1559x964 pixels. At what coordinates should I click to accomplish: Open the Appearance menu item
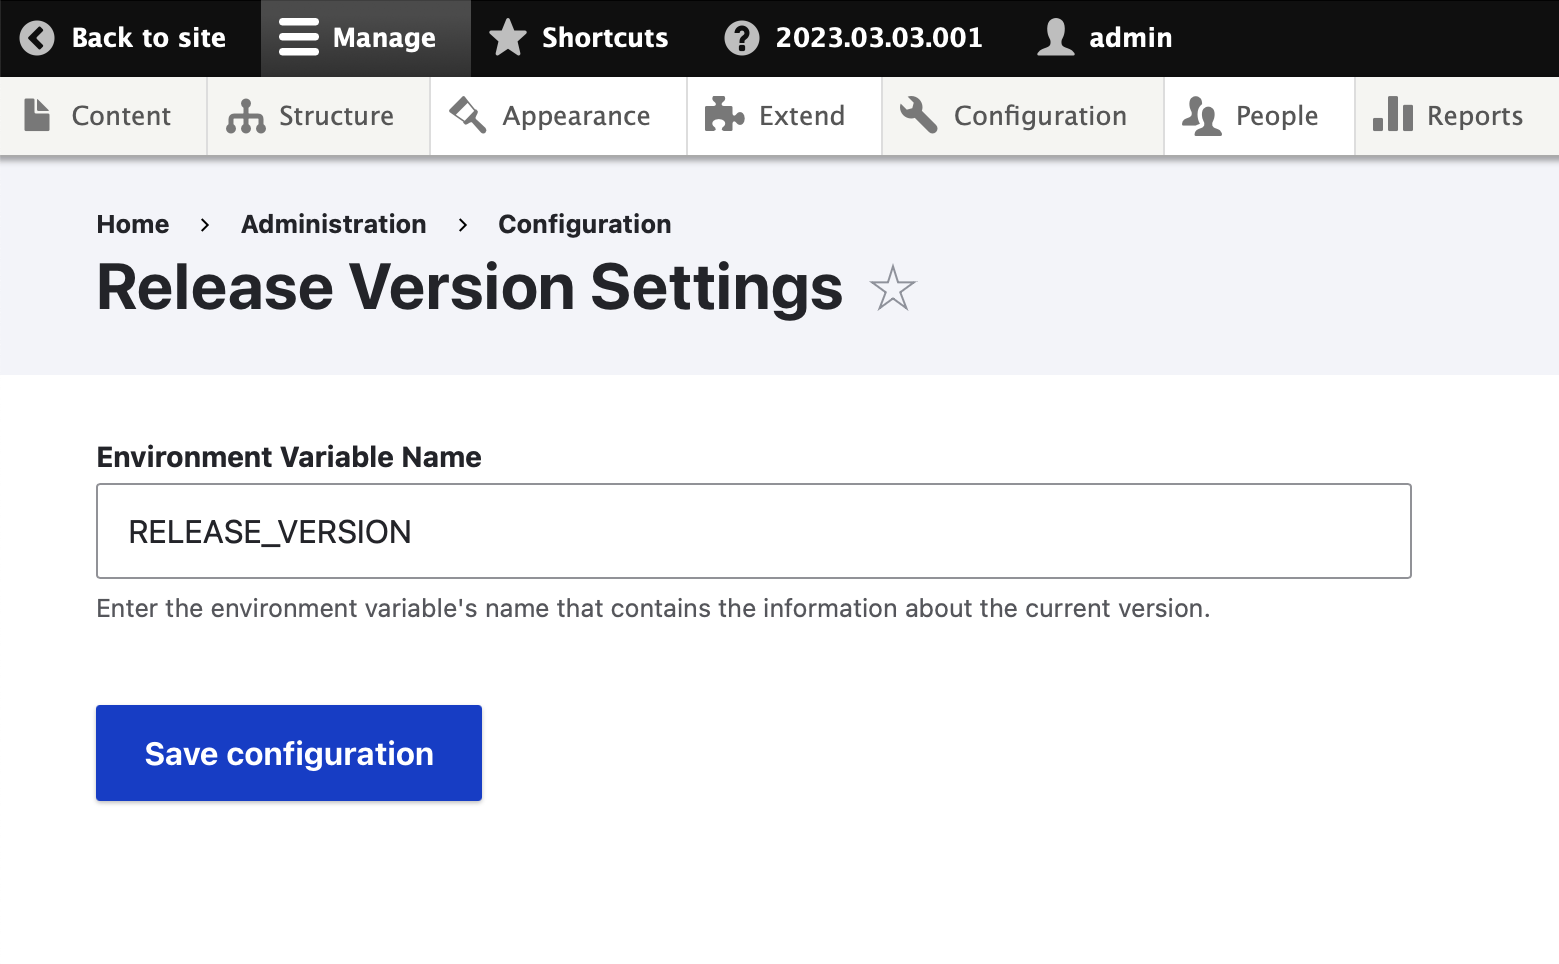point(575,116)
